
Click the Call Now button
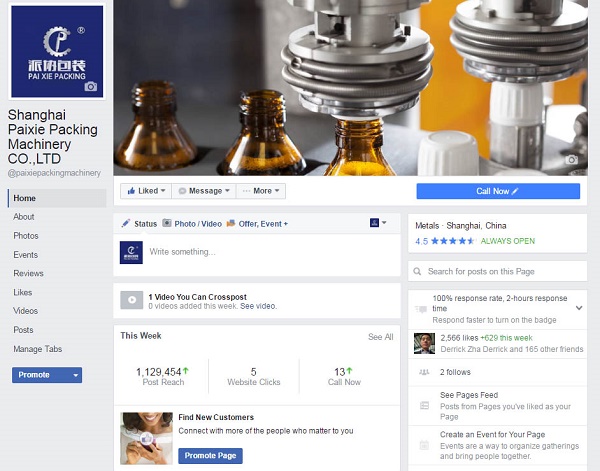498,191
